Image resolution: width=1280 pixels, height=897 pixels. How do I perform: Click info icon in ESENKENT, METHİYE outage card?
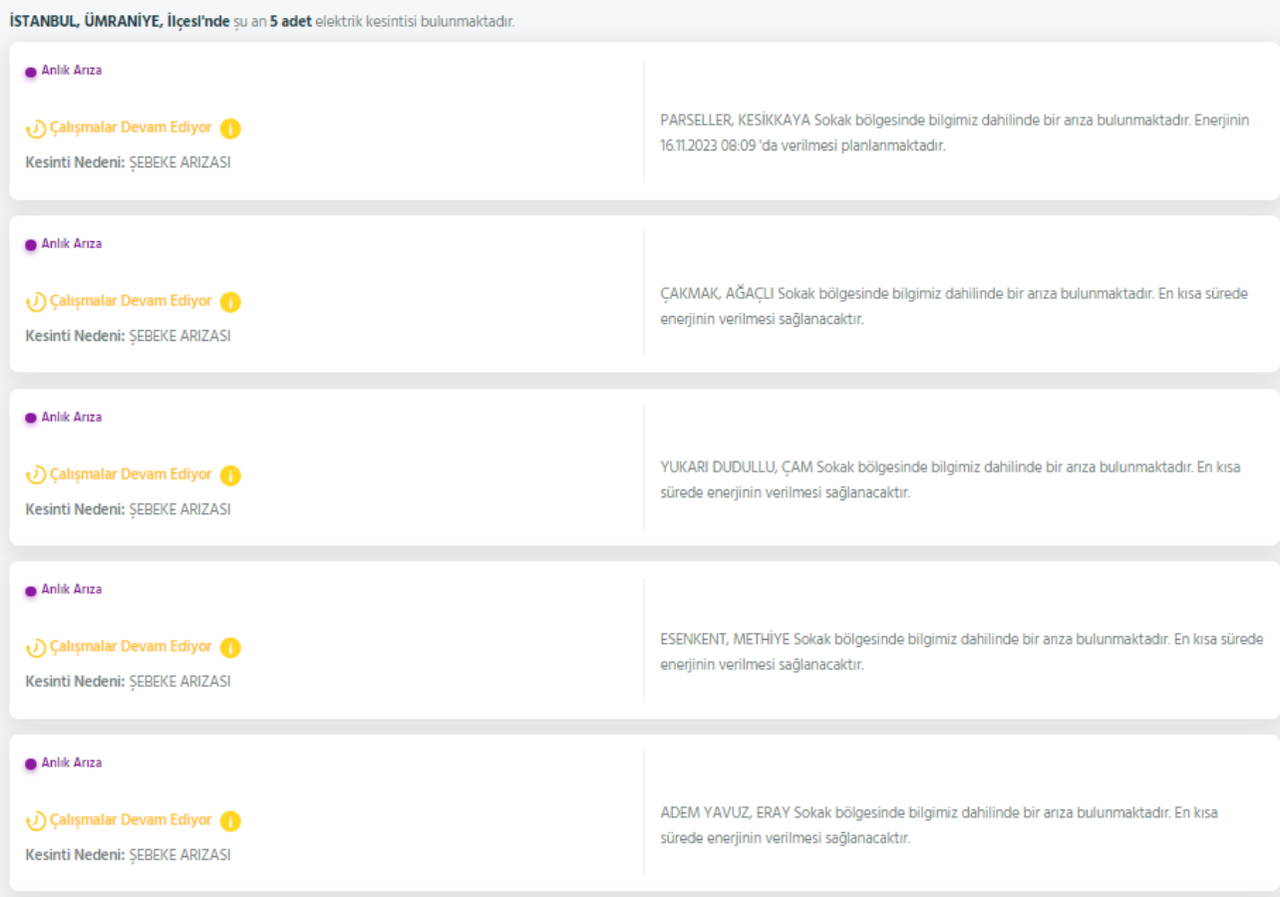tap(230, 648)
